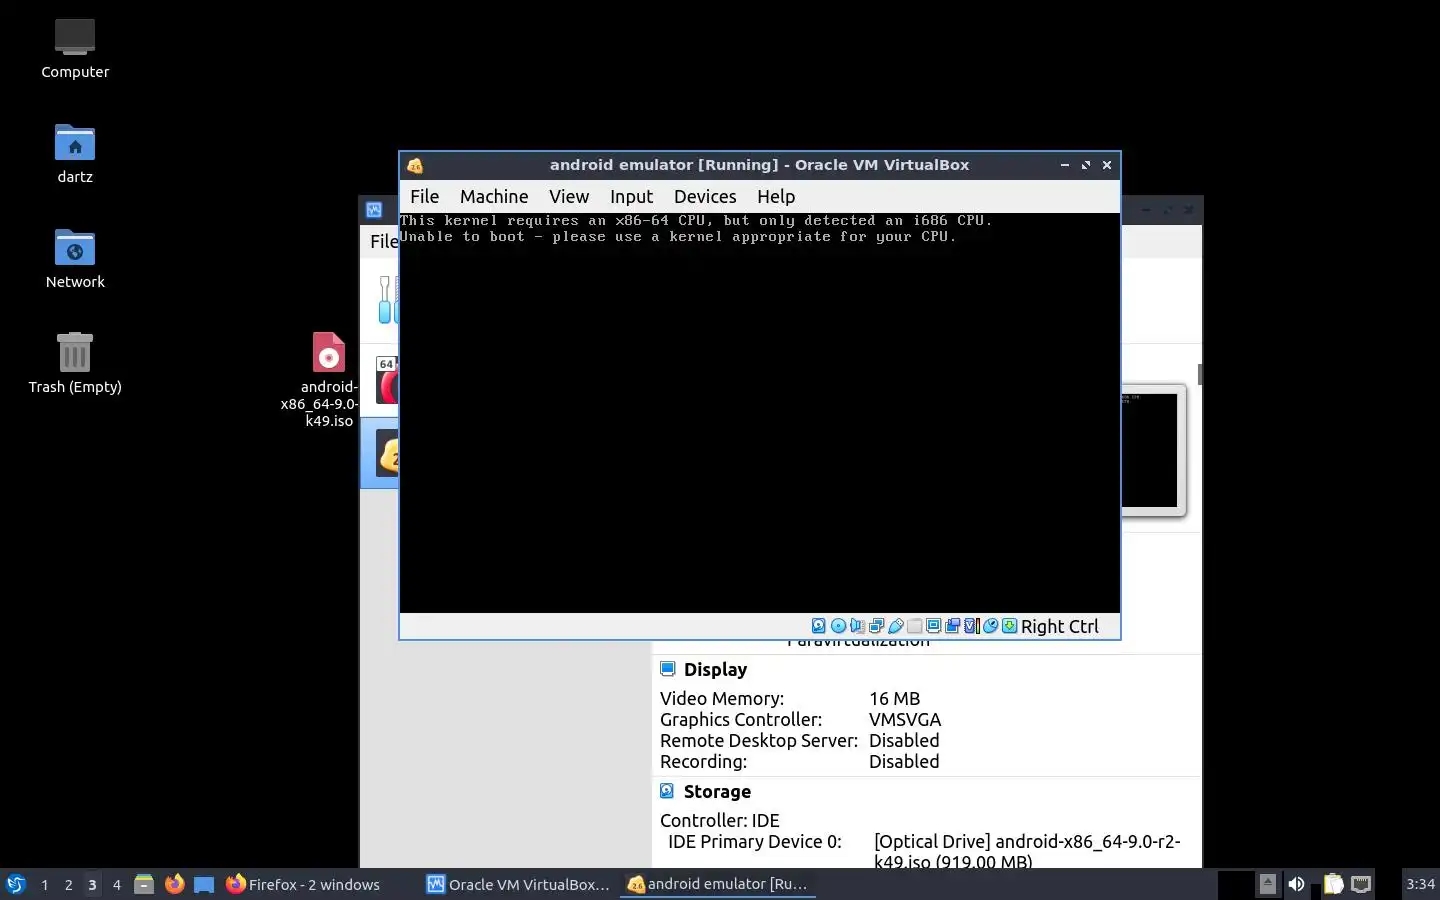Click the Display section icon in VirtualBox Manager
This screenshot has width=1440, height=900.
(667, 669)
